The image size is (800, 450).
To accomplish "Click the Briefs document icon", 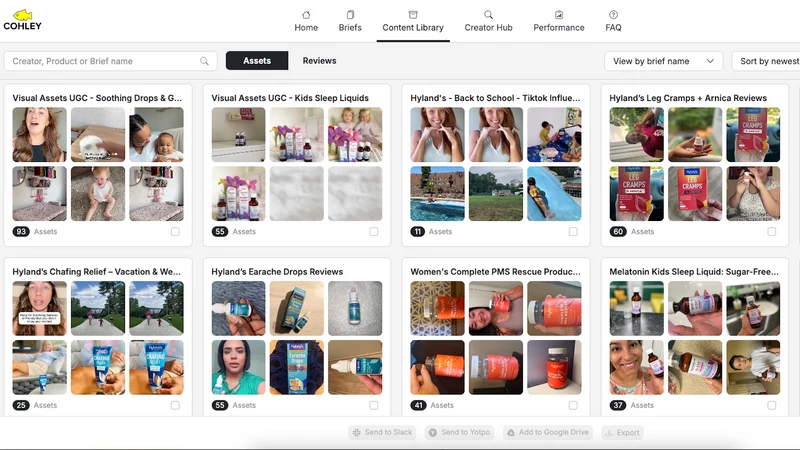I will coord(350,15).
